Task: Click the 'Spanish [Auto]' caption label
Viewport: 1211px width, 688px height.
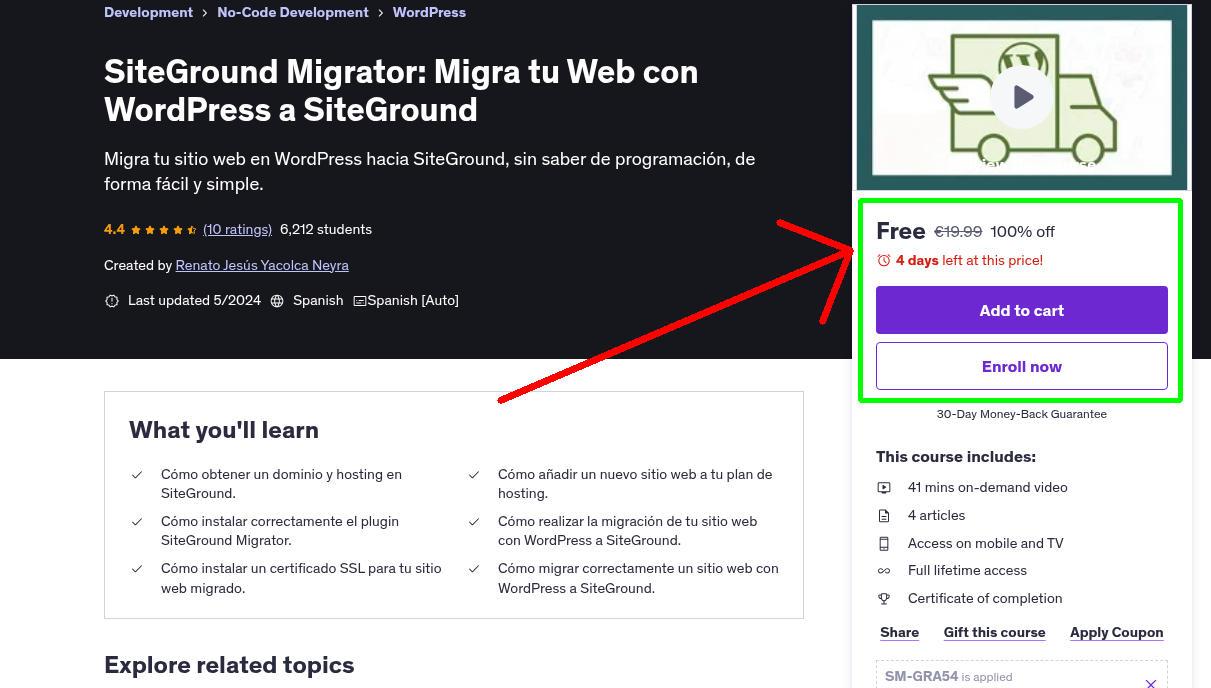Action: (x=413, y=300)
